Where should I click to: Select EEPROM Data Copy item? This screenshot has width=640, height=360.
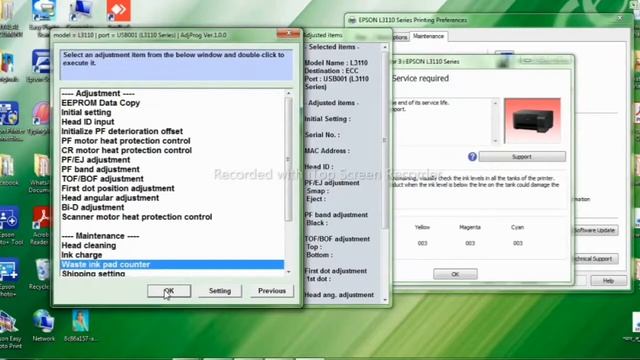point(100,103)
